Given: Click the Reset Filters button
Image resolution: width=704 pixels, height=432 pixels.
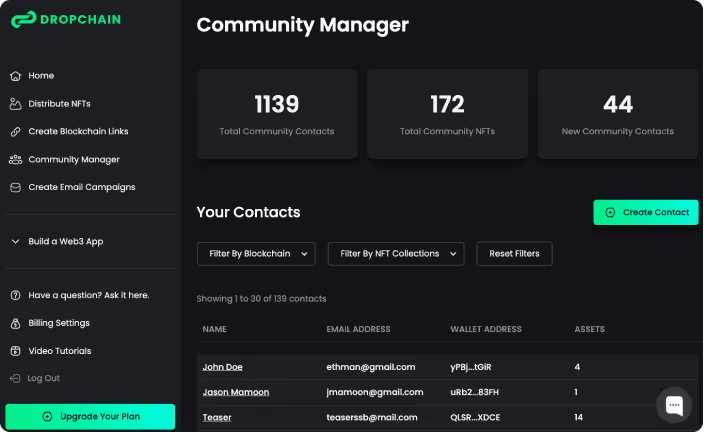Looking at the screenshot, I should tap(514, 254).
